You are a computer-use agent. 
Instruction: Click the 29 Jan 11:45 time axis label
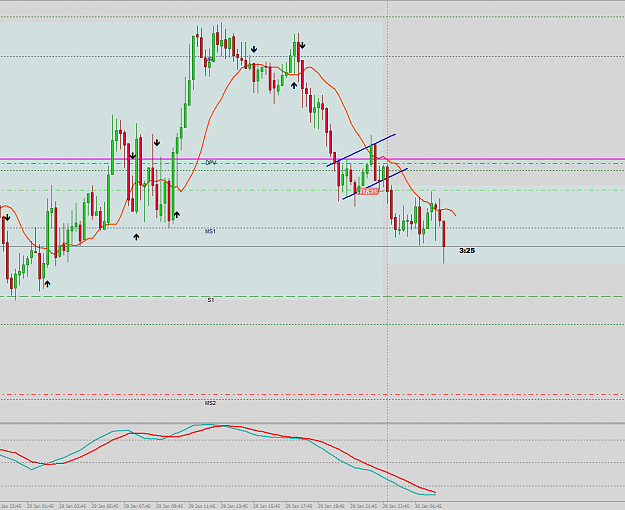[202, 506]
